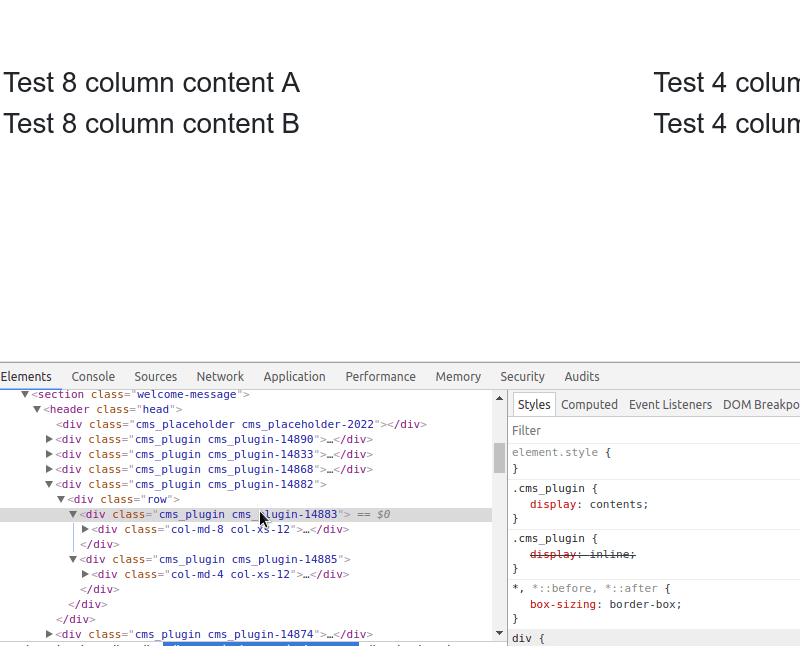Click the selected node in breadcrumb bar
The image size is (800, 646).
[x=261, y=644]
